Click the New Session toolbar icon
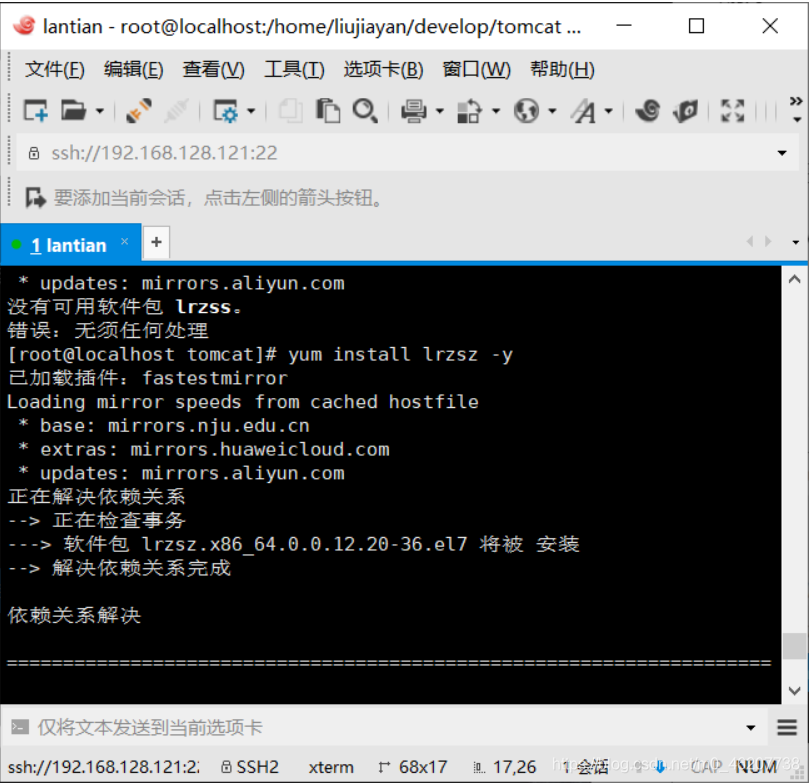Viewport: 810px width, 783px height. click(36, 111)
